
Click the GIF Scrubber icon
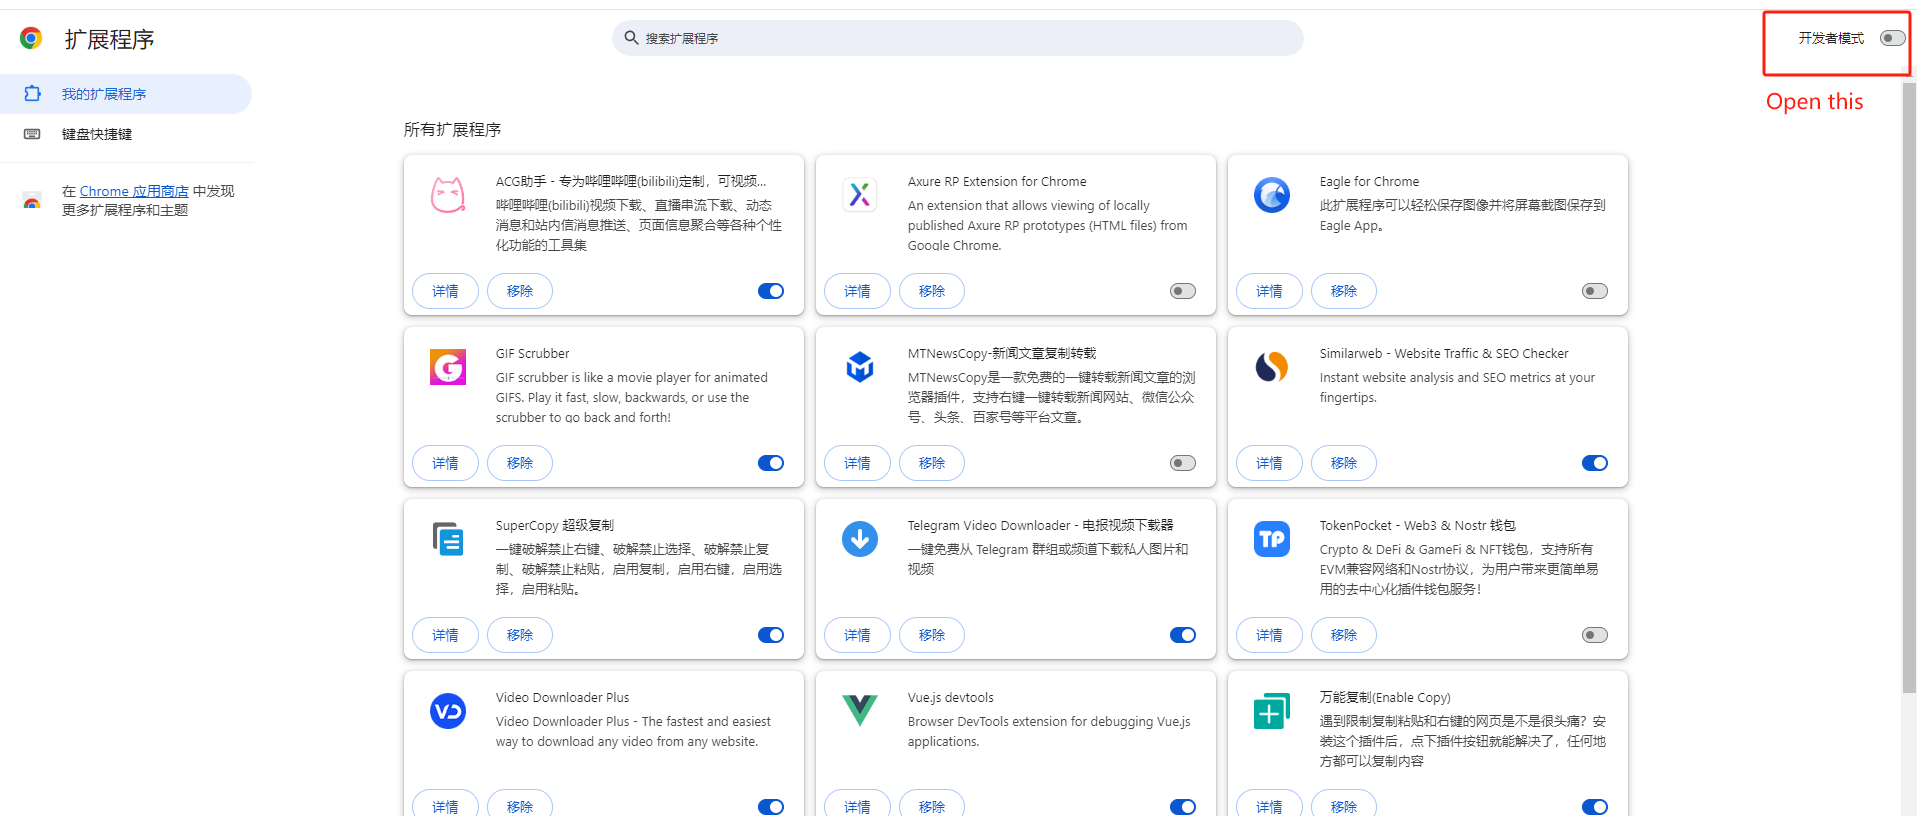[448, 367]
